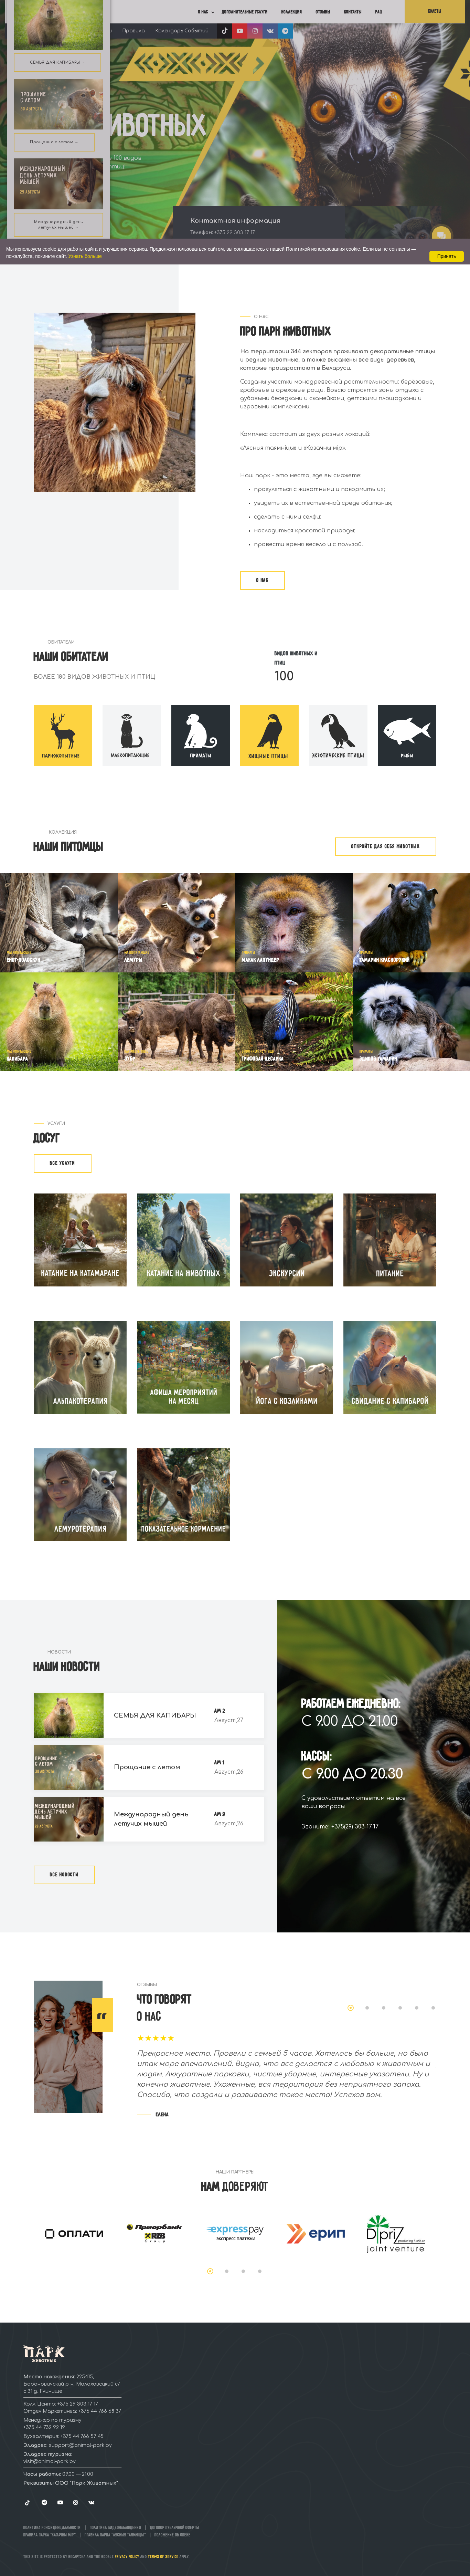Open FAQ in top menu

click(x=378, y=12)
